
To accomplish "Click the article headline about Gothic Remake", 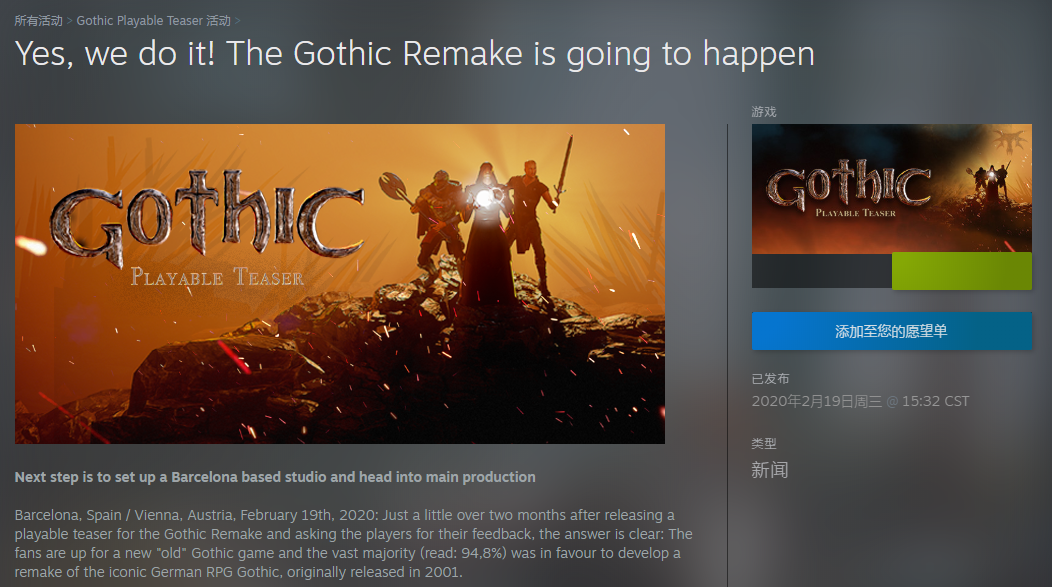I will point(414,54).
